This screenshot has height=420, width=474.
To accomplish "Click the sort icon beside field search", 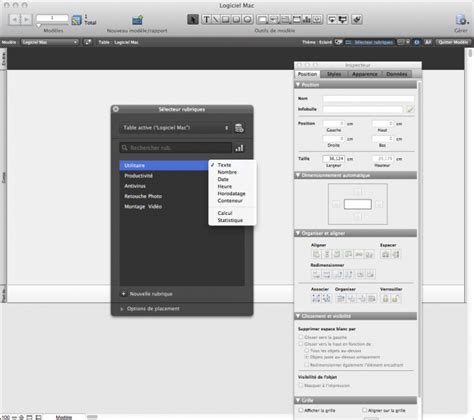I will click(239, 148).
